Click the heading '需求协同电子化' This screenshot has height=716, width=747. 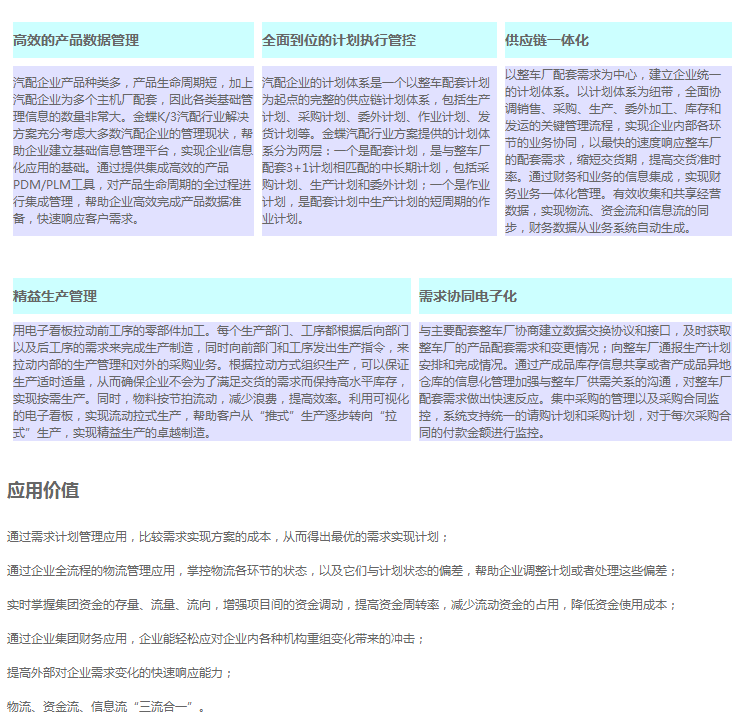click(467, 296)
